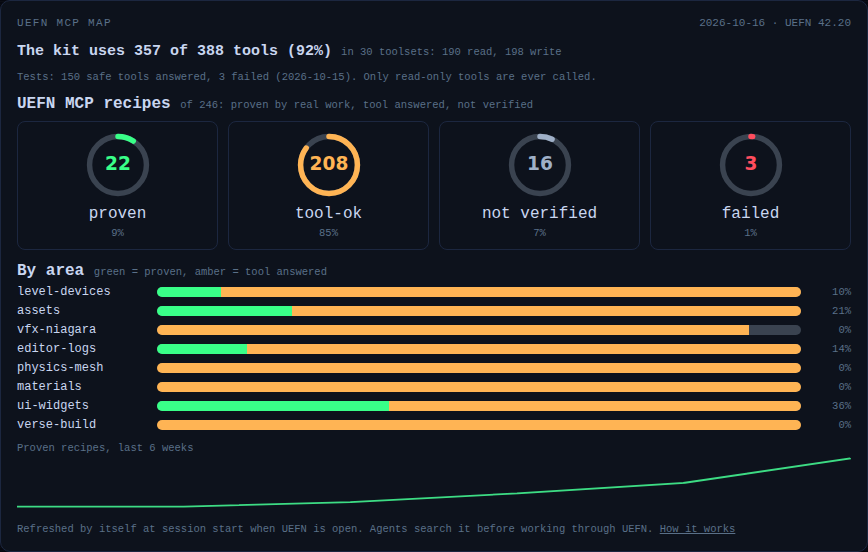The width and height of the screenshot is (868, 552).
Task: Click the 36% value for ui-widgets
Action: (x=841, y=406)
